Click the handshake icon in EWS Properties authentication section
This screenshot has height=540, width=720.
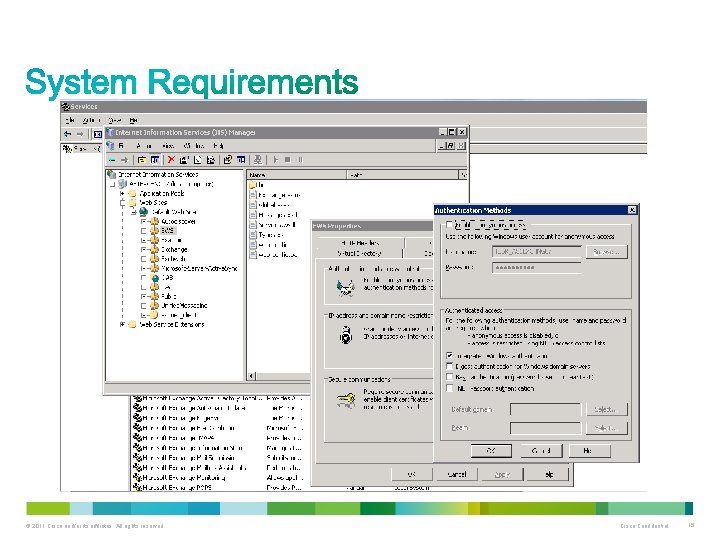tap(345, 288)
